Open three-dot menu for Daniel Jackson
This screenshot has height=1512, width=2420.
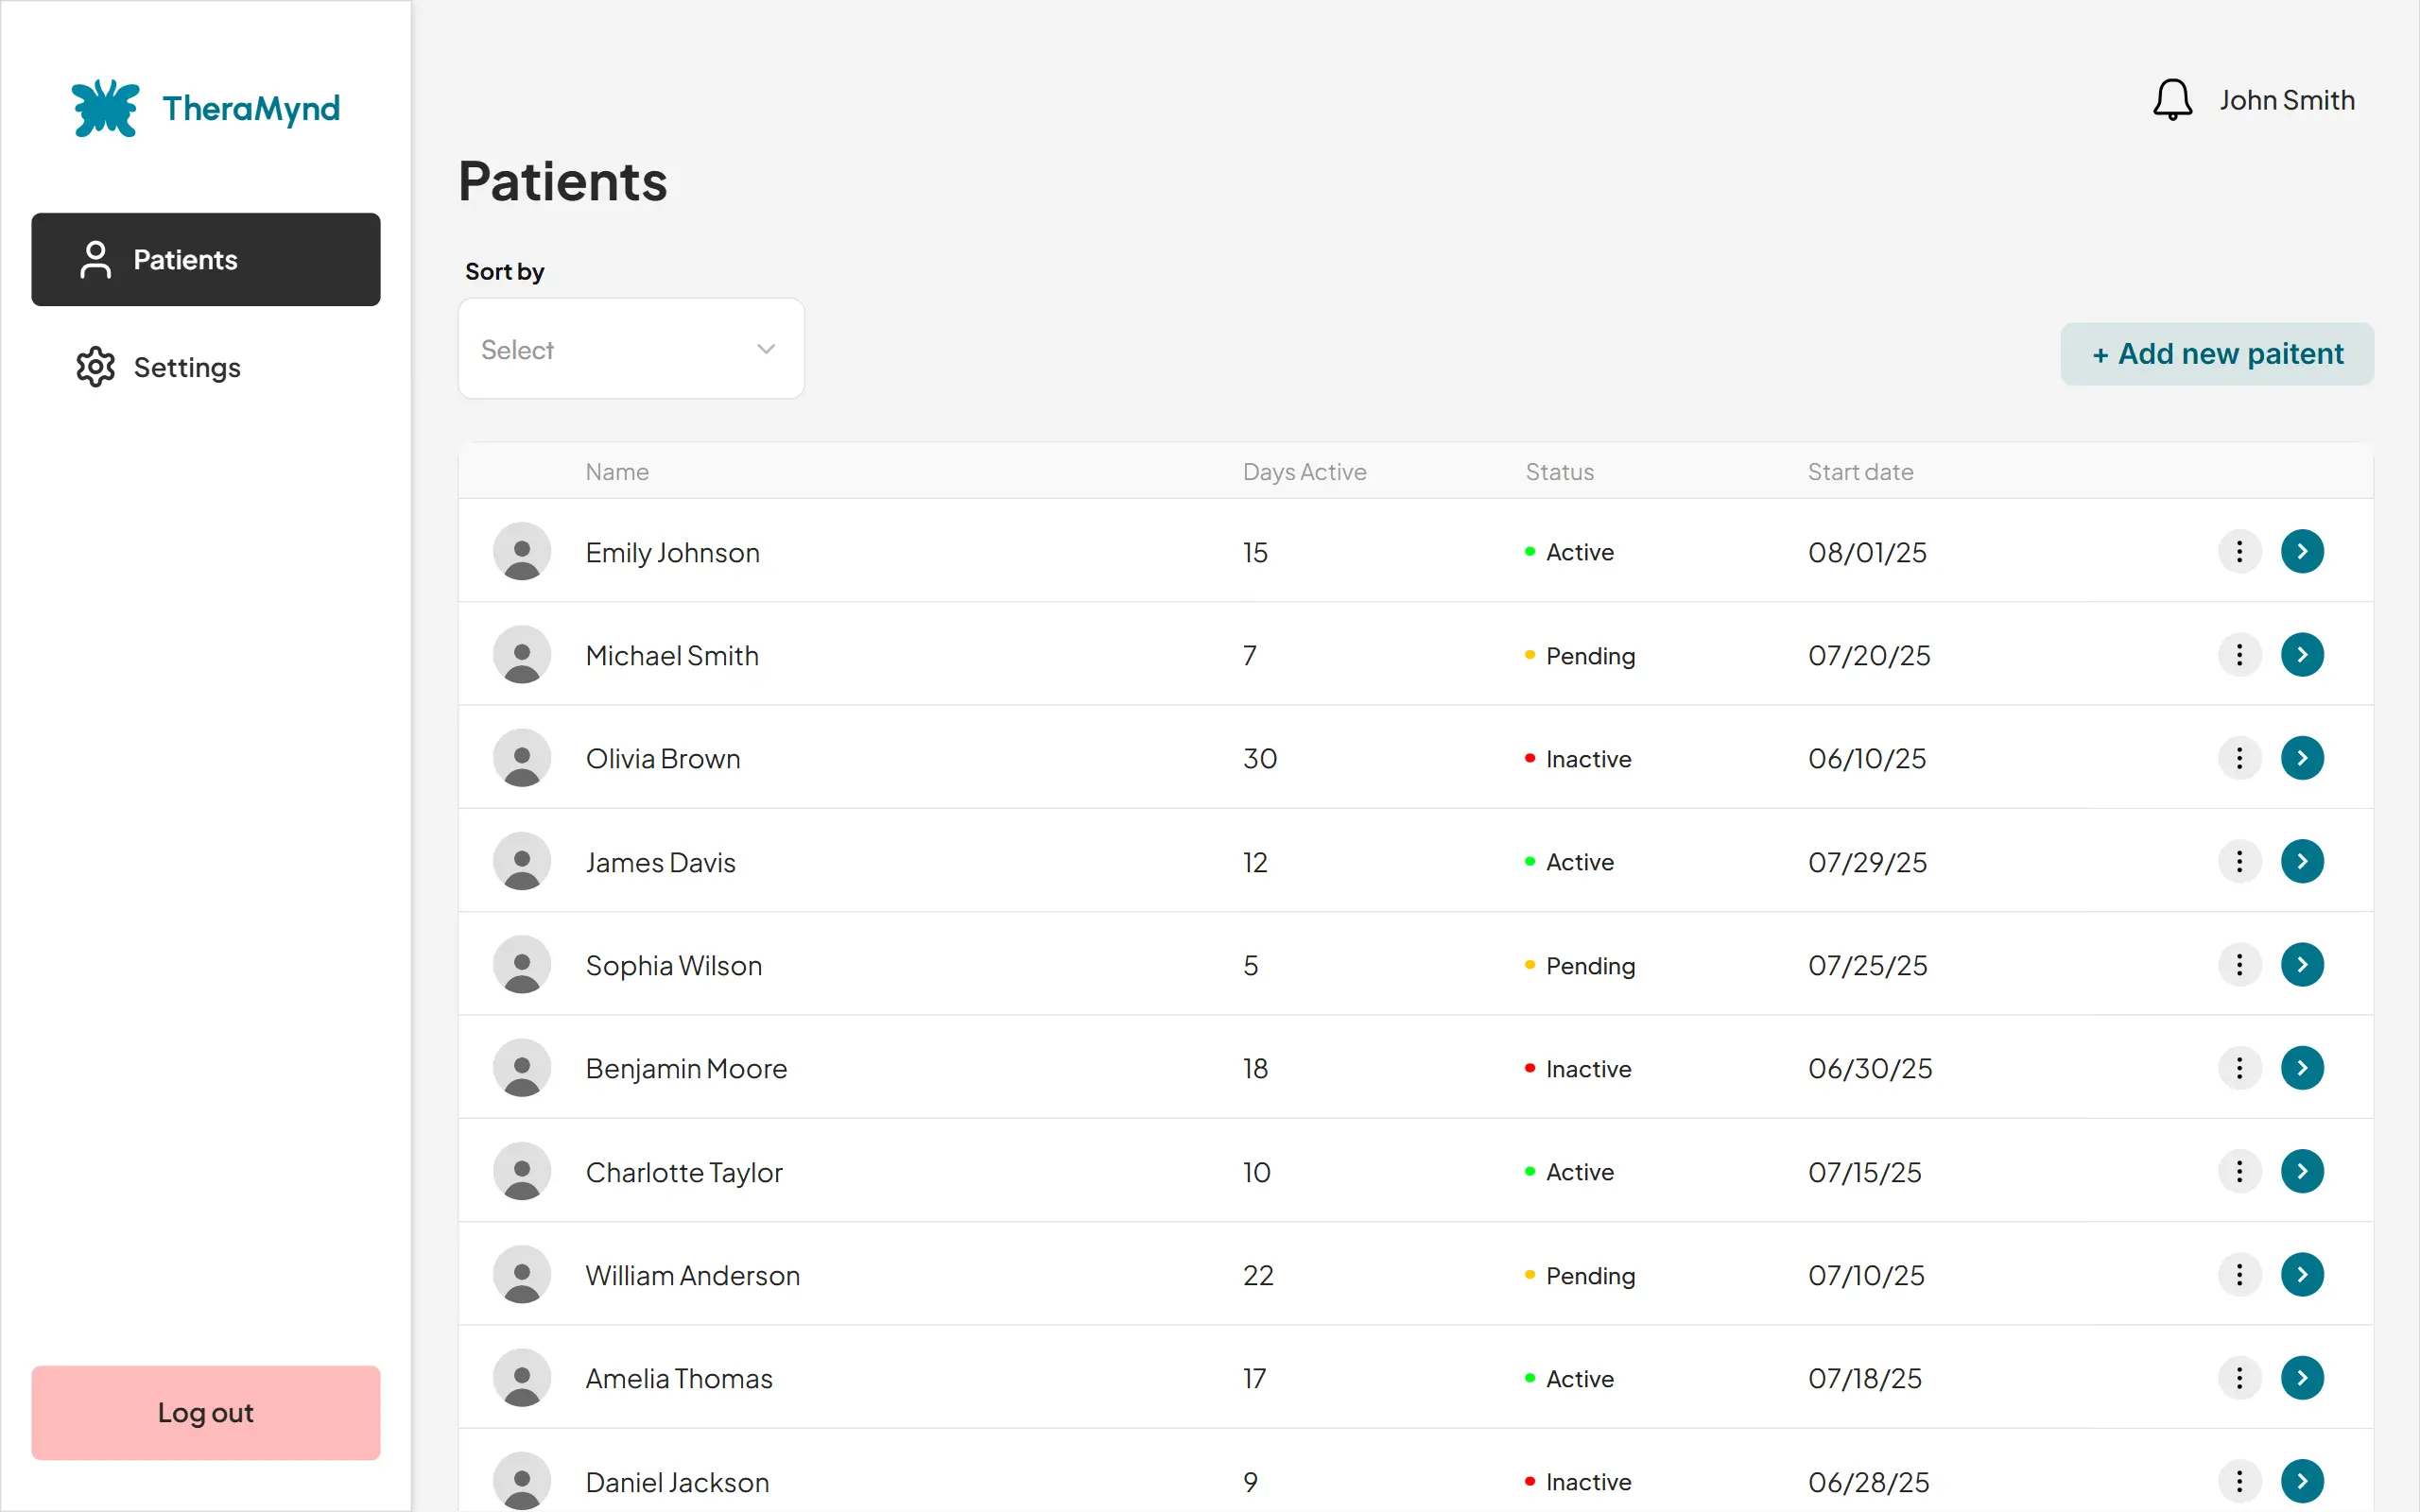(x=2239, y=1481)
